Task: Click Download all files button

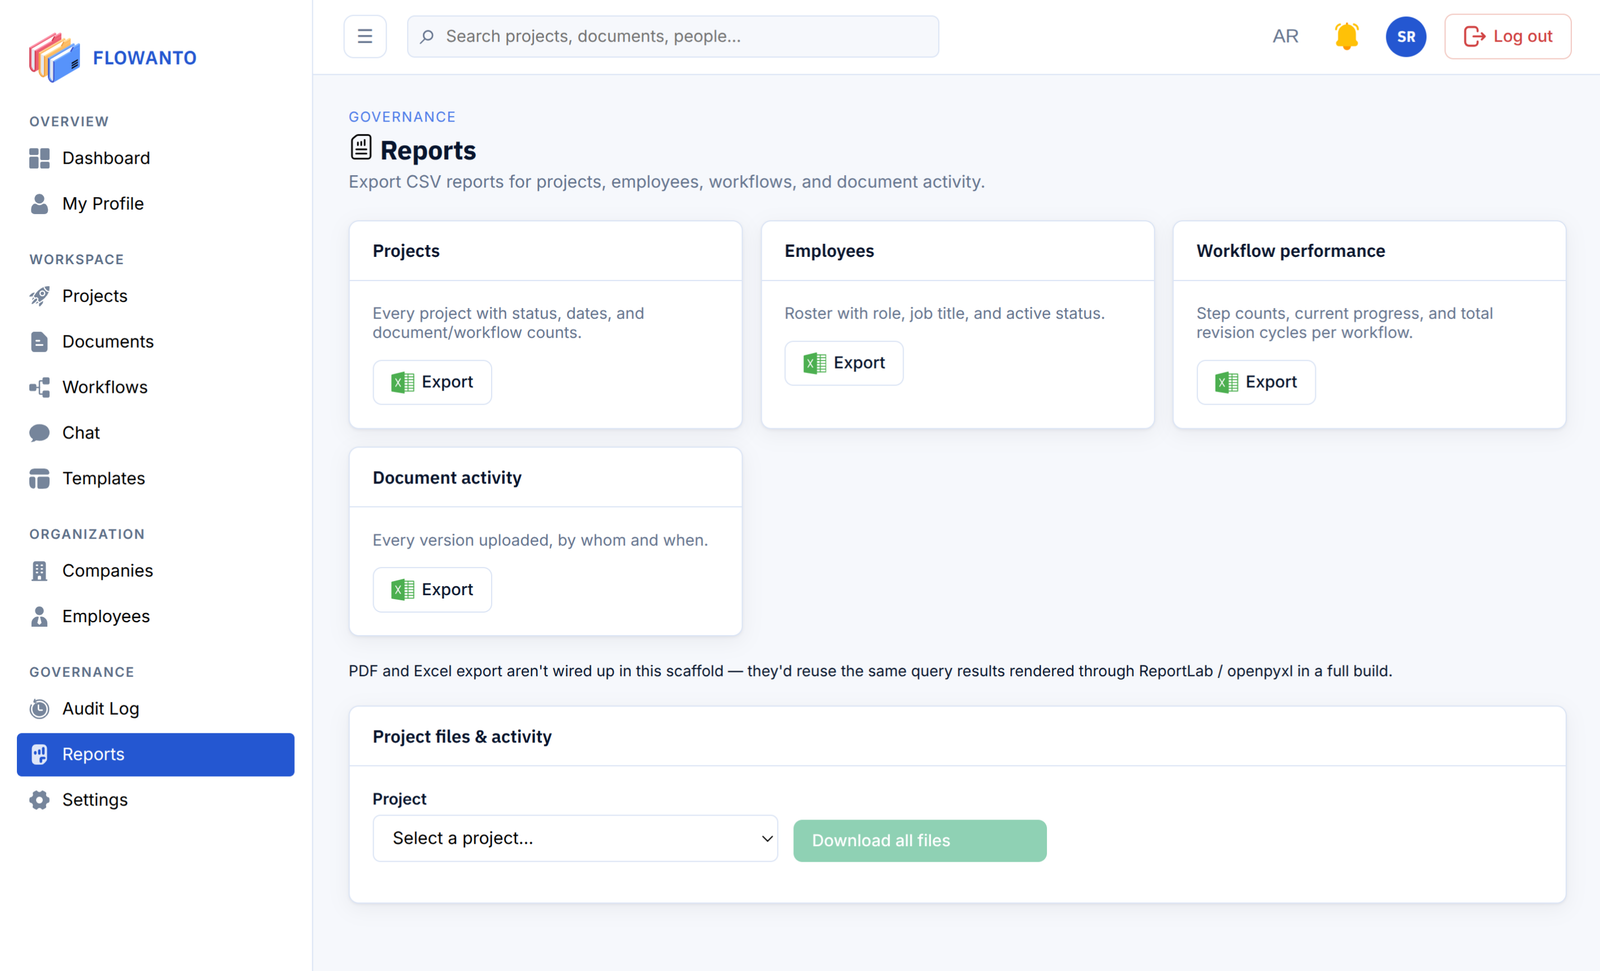Action: (920, 841)
